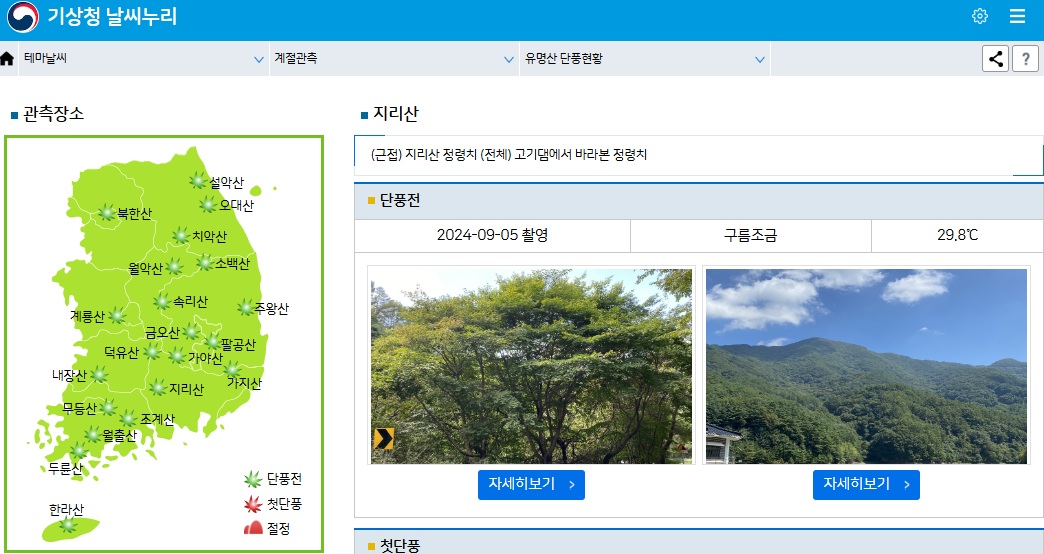Select the 두륜산 leaf marker on map
Viewport: 1044px width, 554px height.
pos(79,451)
